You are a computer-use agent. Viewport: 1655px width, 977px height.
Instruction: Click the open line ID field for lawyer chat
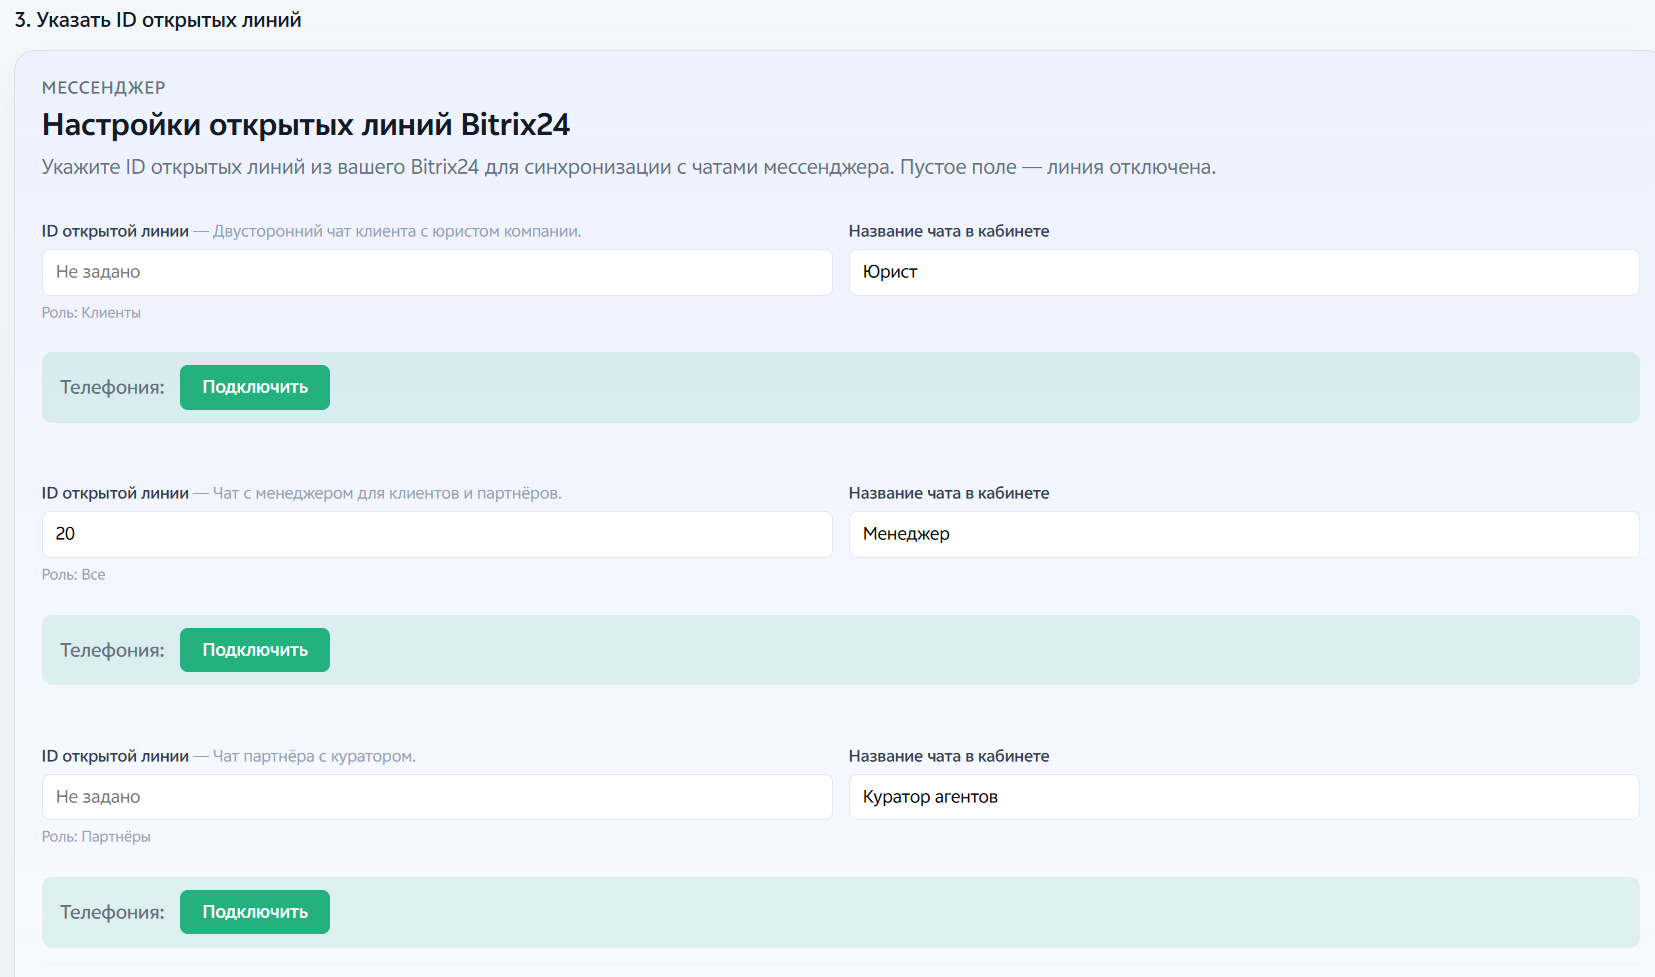click(437, 272)
